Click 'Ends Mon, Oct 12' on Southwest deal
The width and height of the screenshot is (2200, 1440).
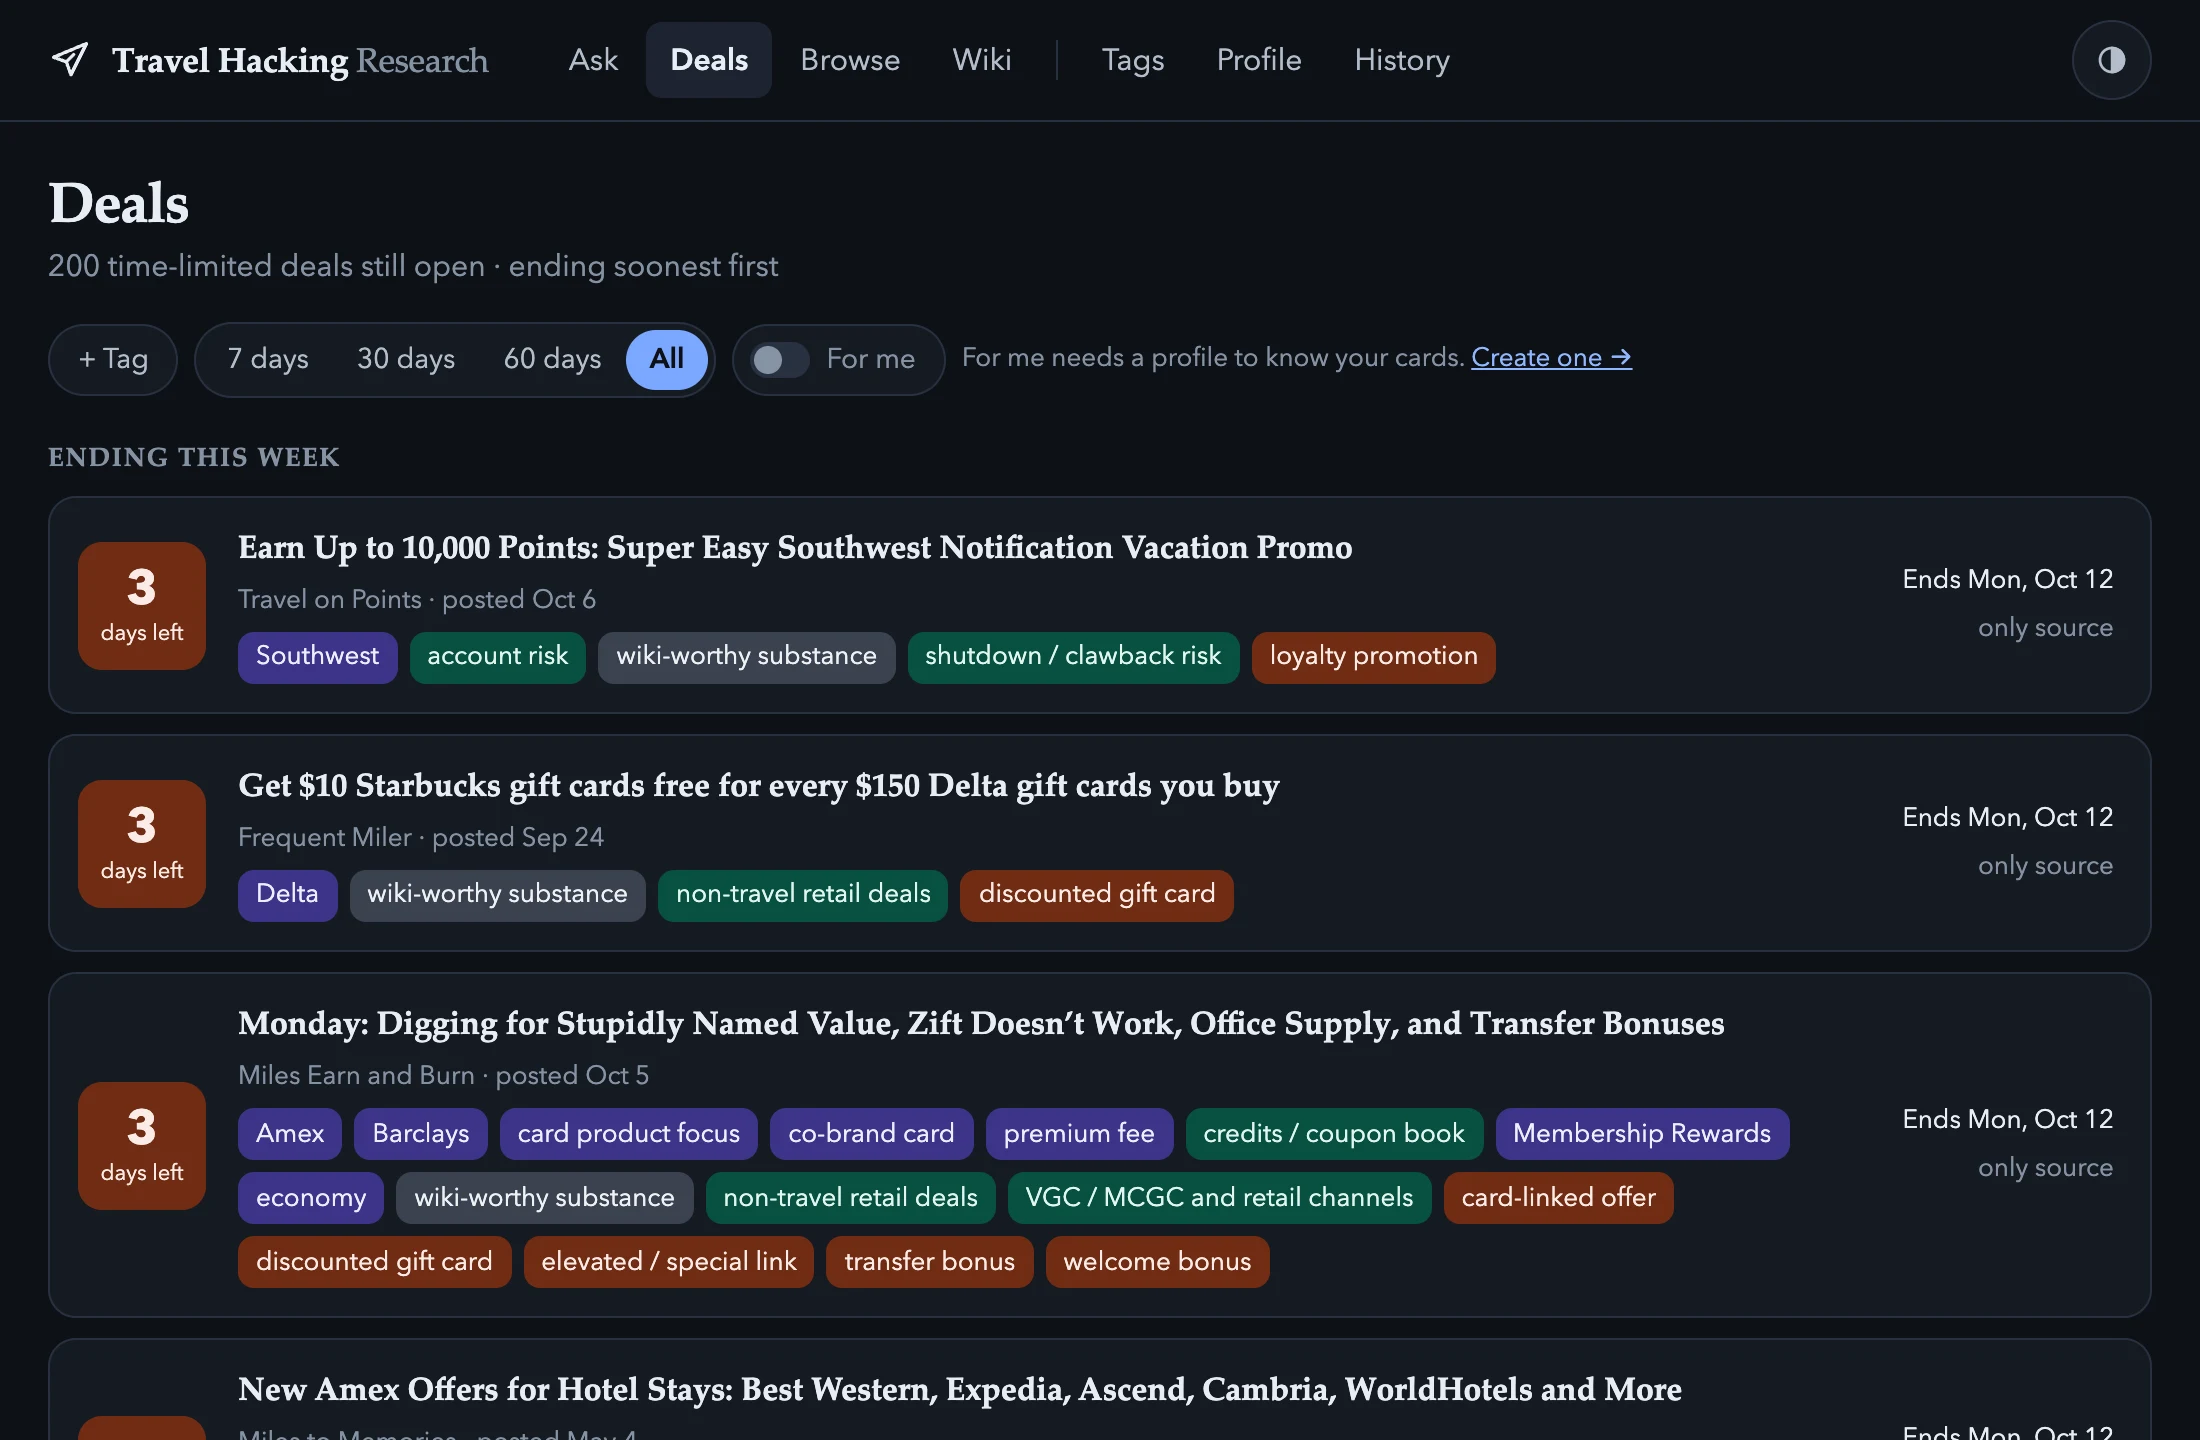(2008, 580)
